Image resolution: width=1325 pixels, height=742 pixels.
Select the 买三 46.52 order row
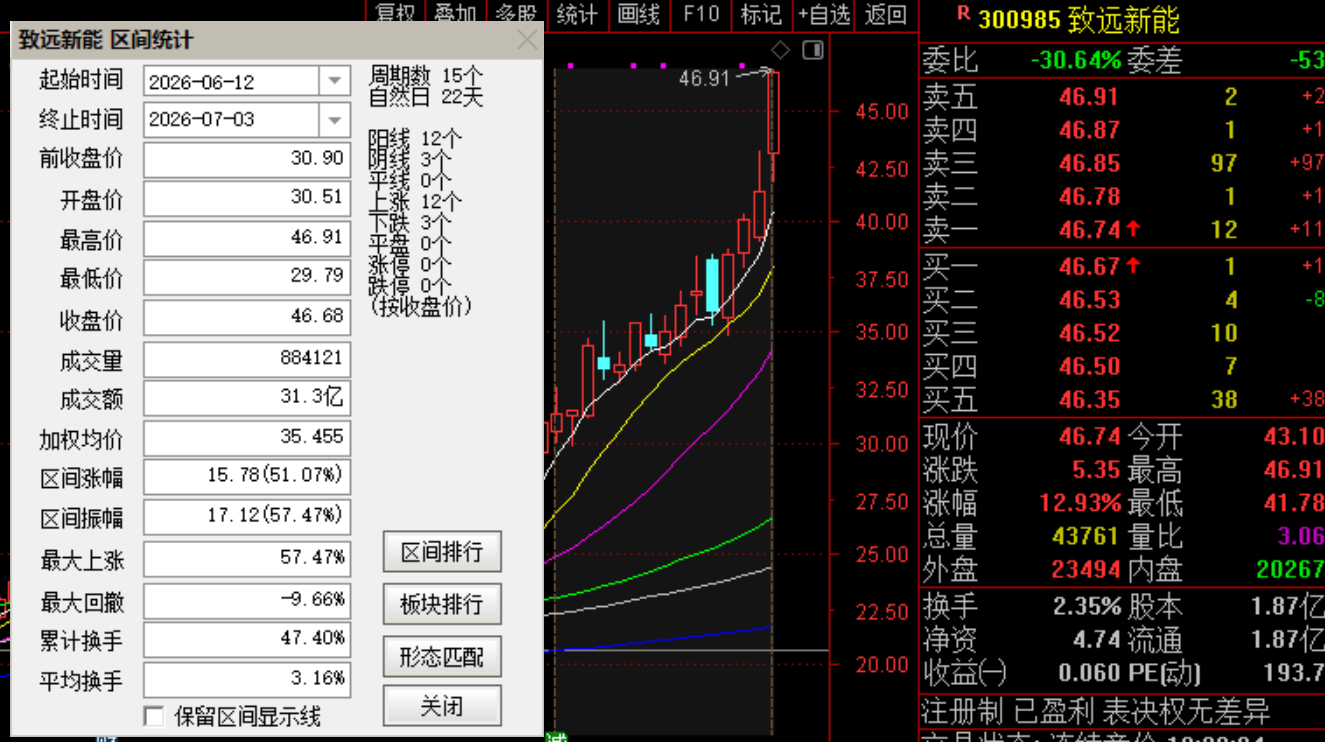(x=1122, y=333)
